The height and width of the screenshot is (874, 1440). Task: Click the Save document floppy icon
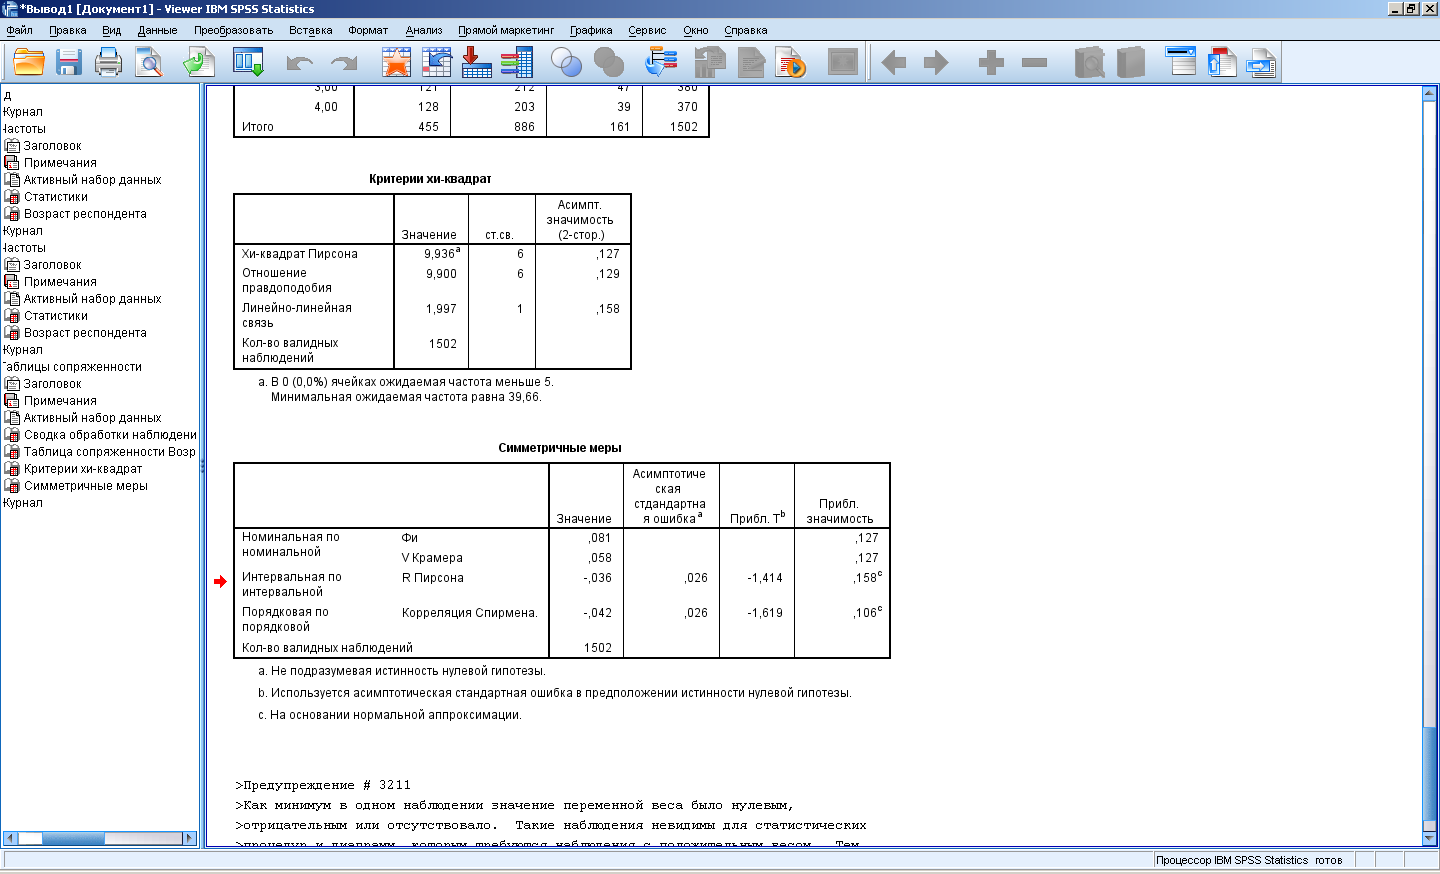pyautogui.click(x=69, y=63)
